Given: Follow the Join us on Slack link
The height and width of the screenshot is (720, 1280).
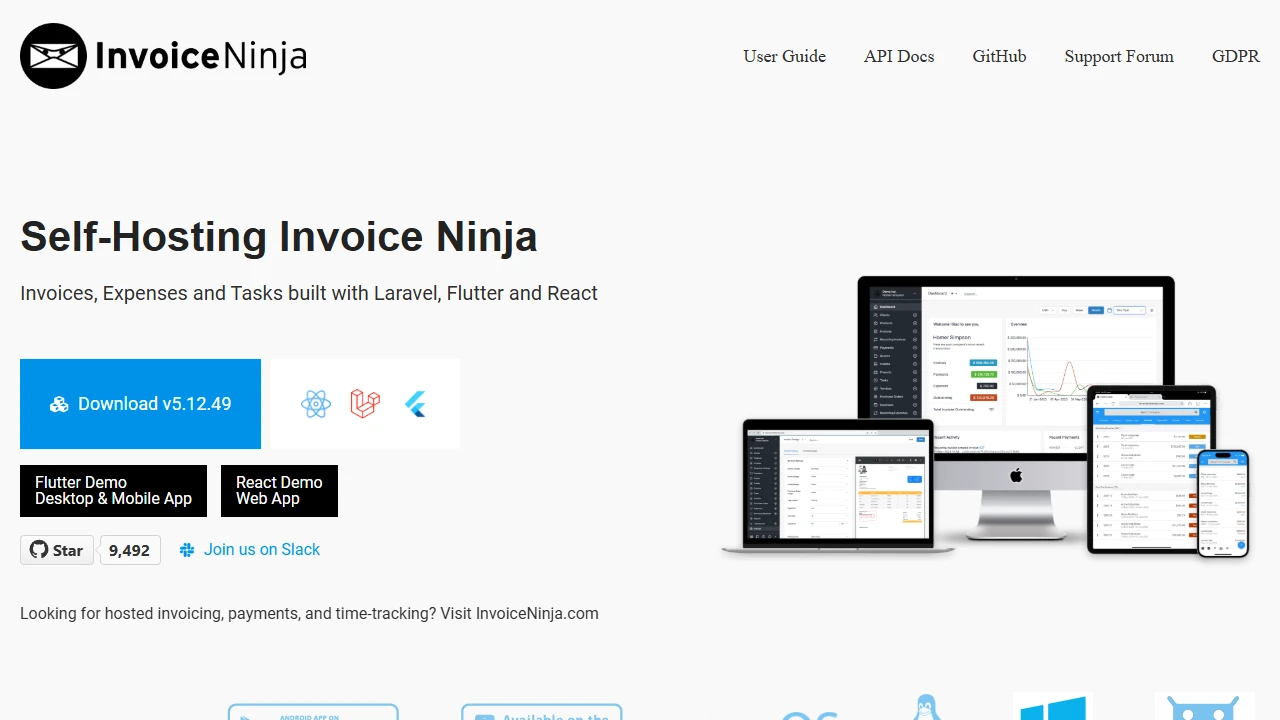Looking at the screenshot, I should pyautogui.click(x=261, y=550).
